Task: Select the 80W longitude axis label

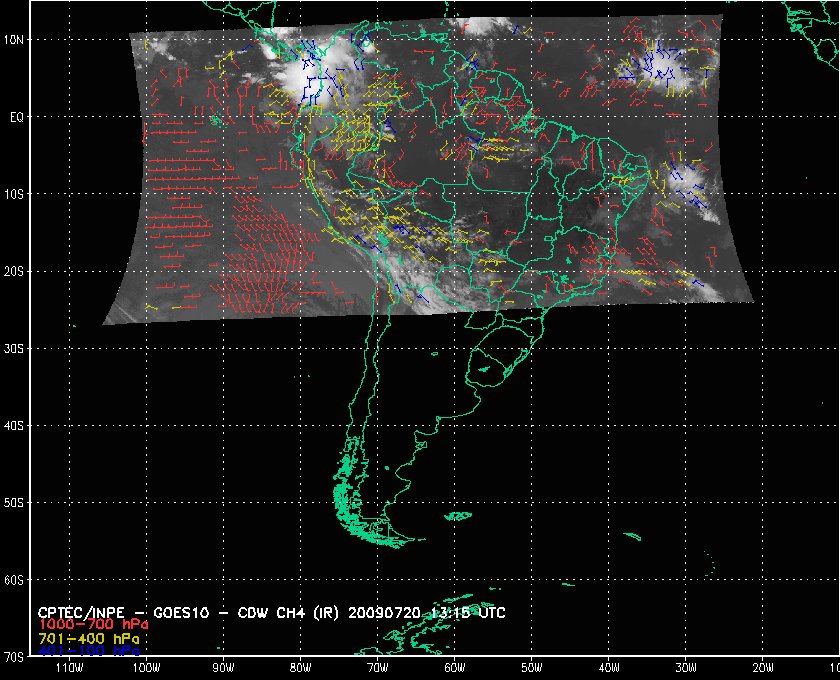Action: click(x=300, y=667)
